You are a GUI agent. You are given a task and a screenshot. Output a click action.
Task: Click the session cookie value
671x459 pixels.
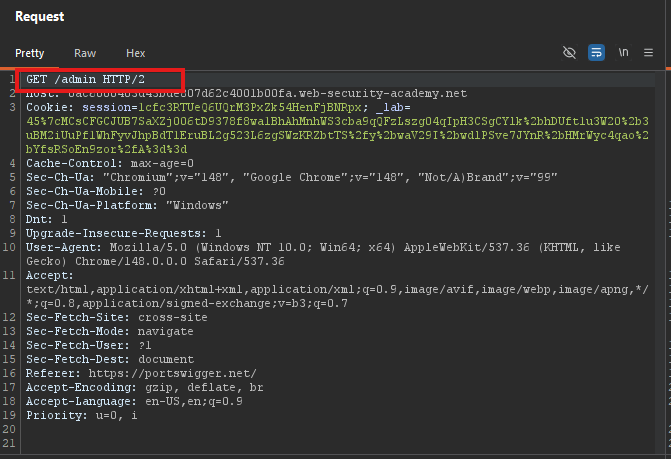click(250, 107)
